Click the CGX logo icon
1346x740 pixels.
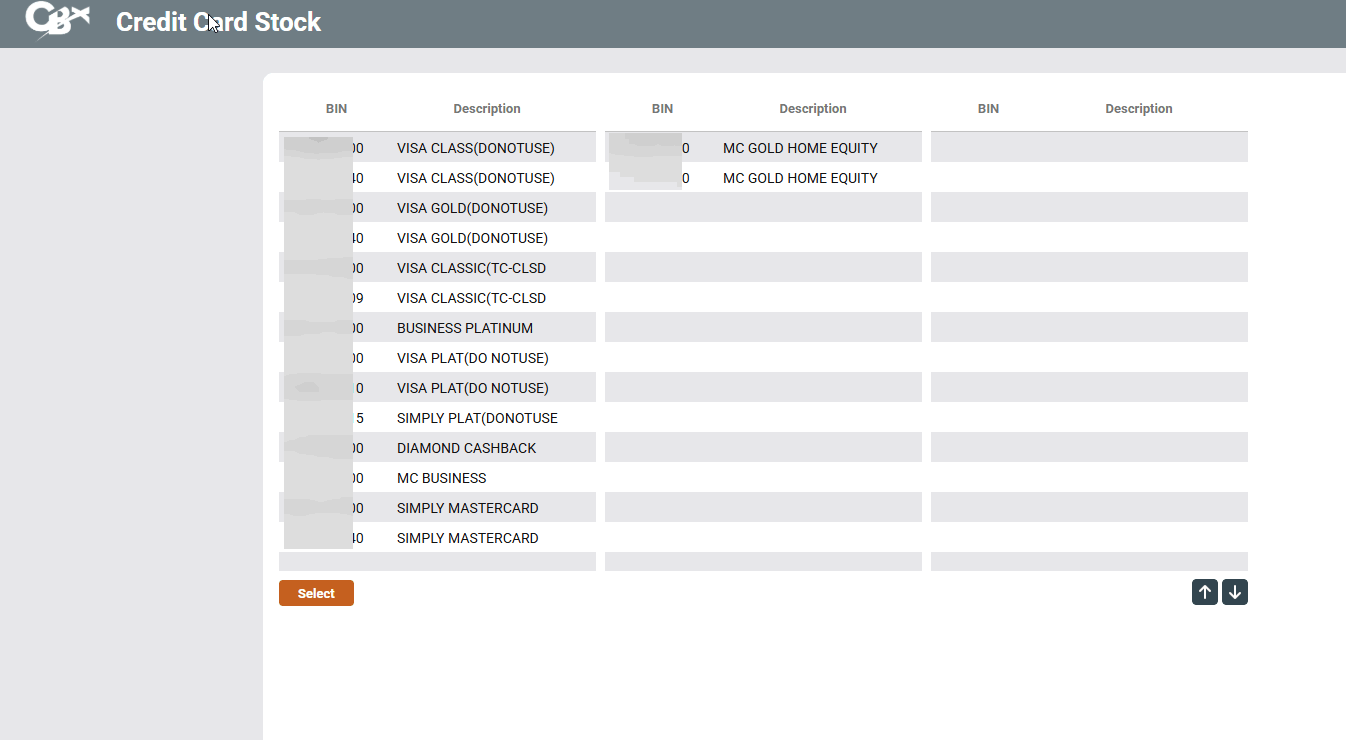point(57,21)
